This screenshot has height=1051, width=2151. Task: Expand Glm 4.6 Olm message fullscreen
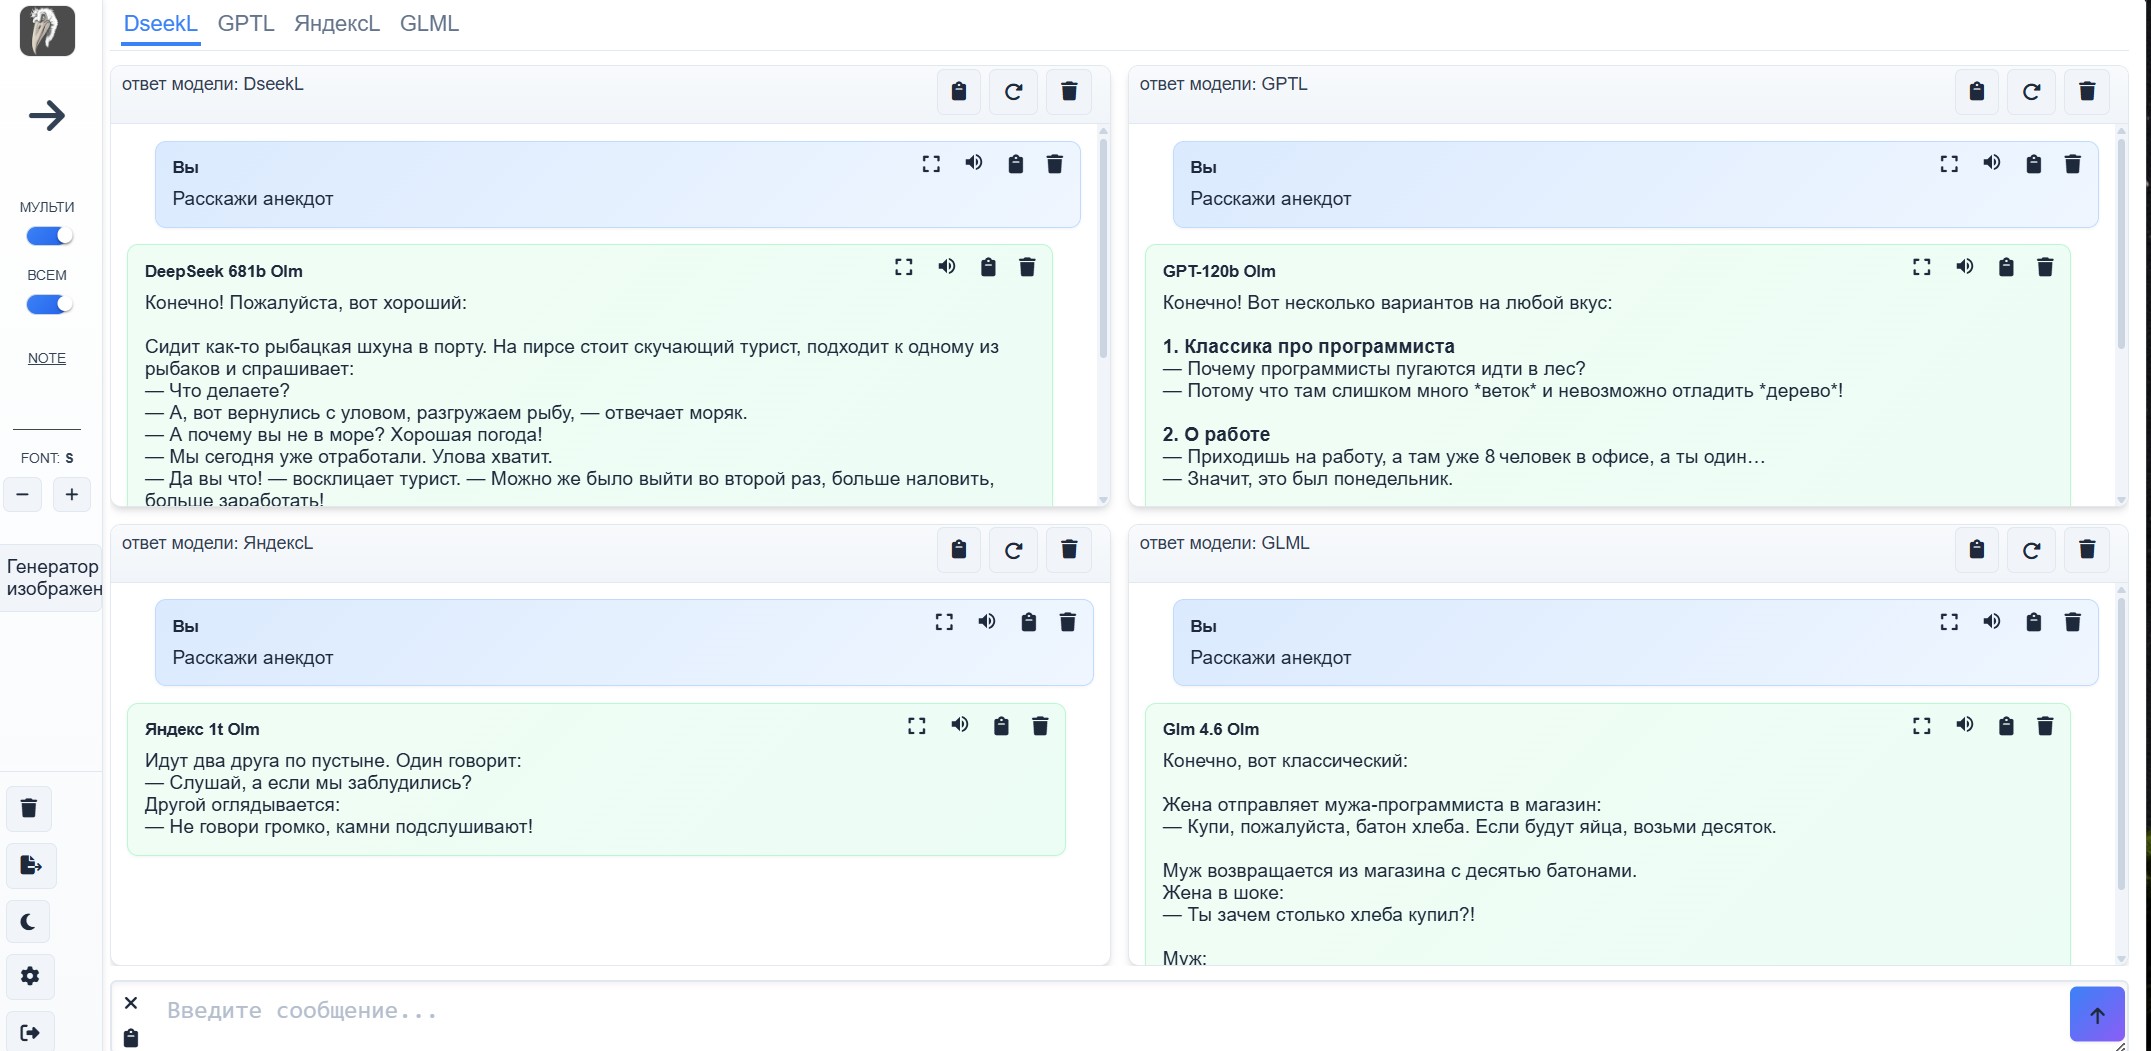(1922, 726)
